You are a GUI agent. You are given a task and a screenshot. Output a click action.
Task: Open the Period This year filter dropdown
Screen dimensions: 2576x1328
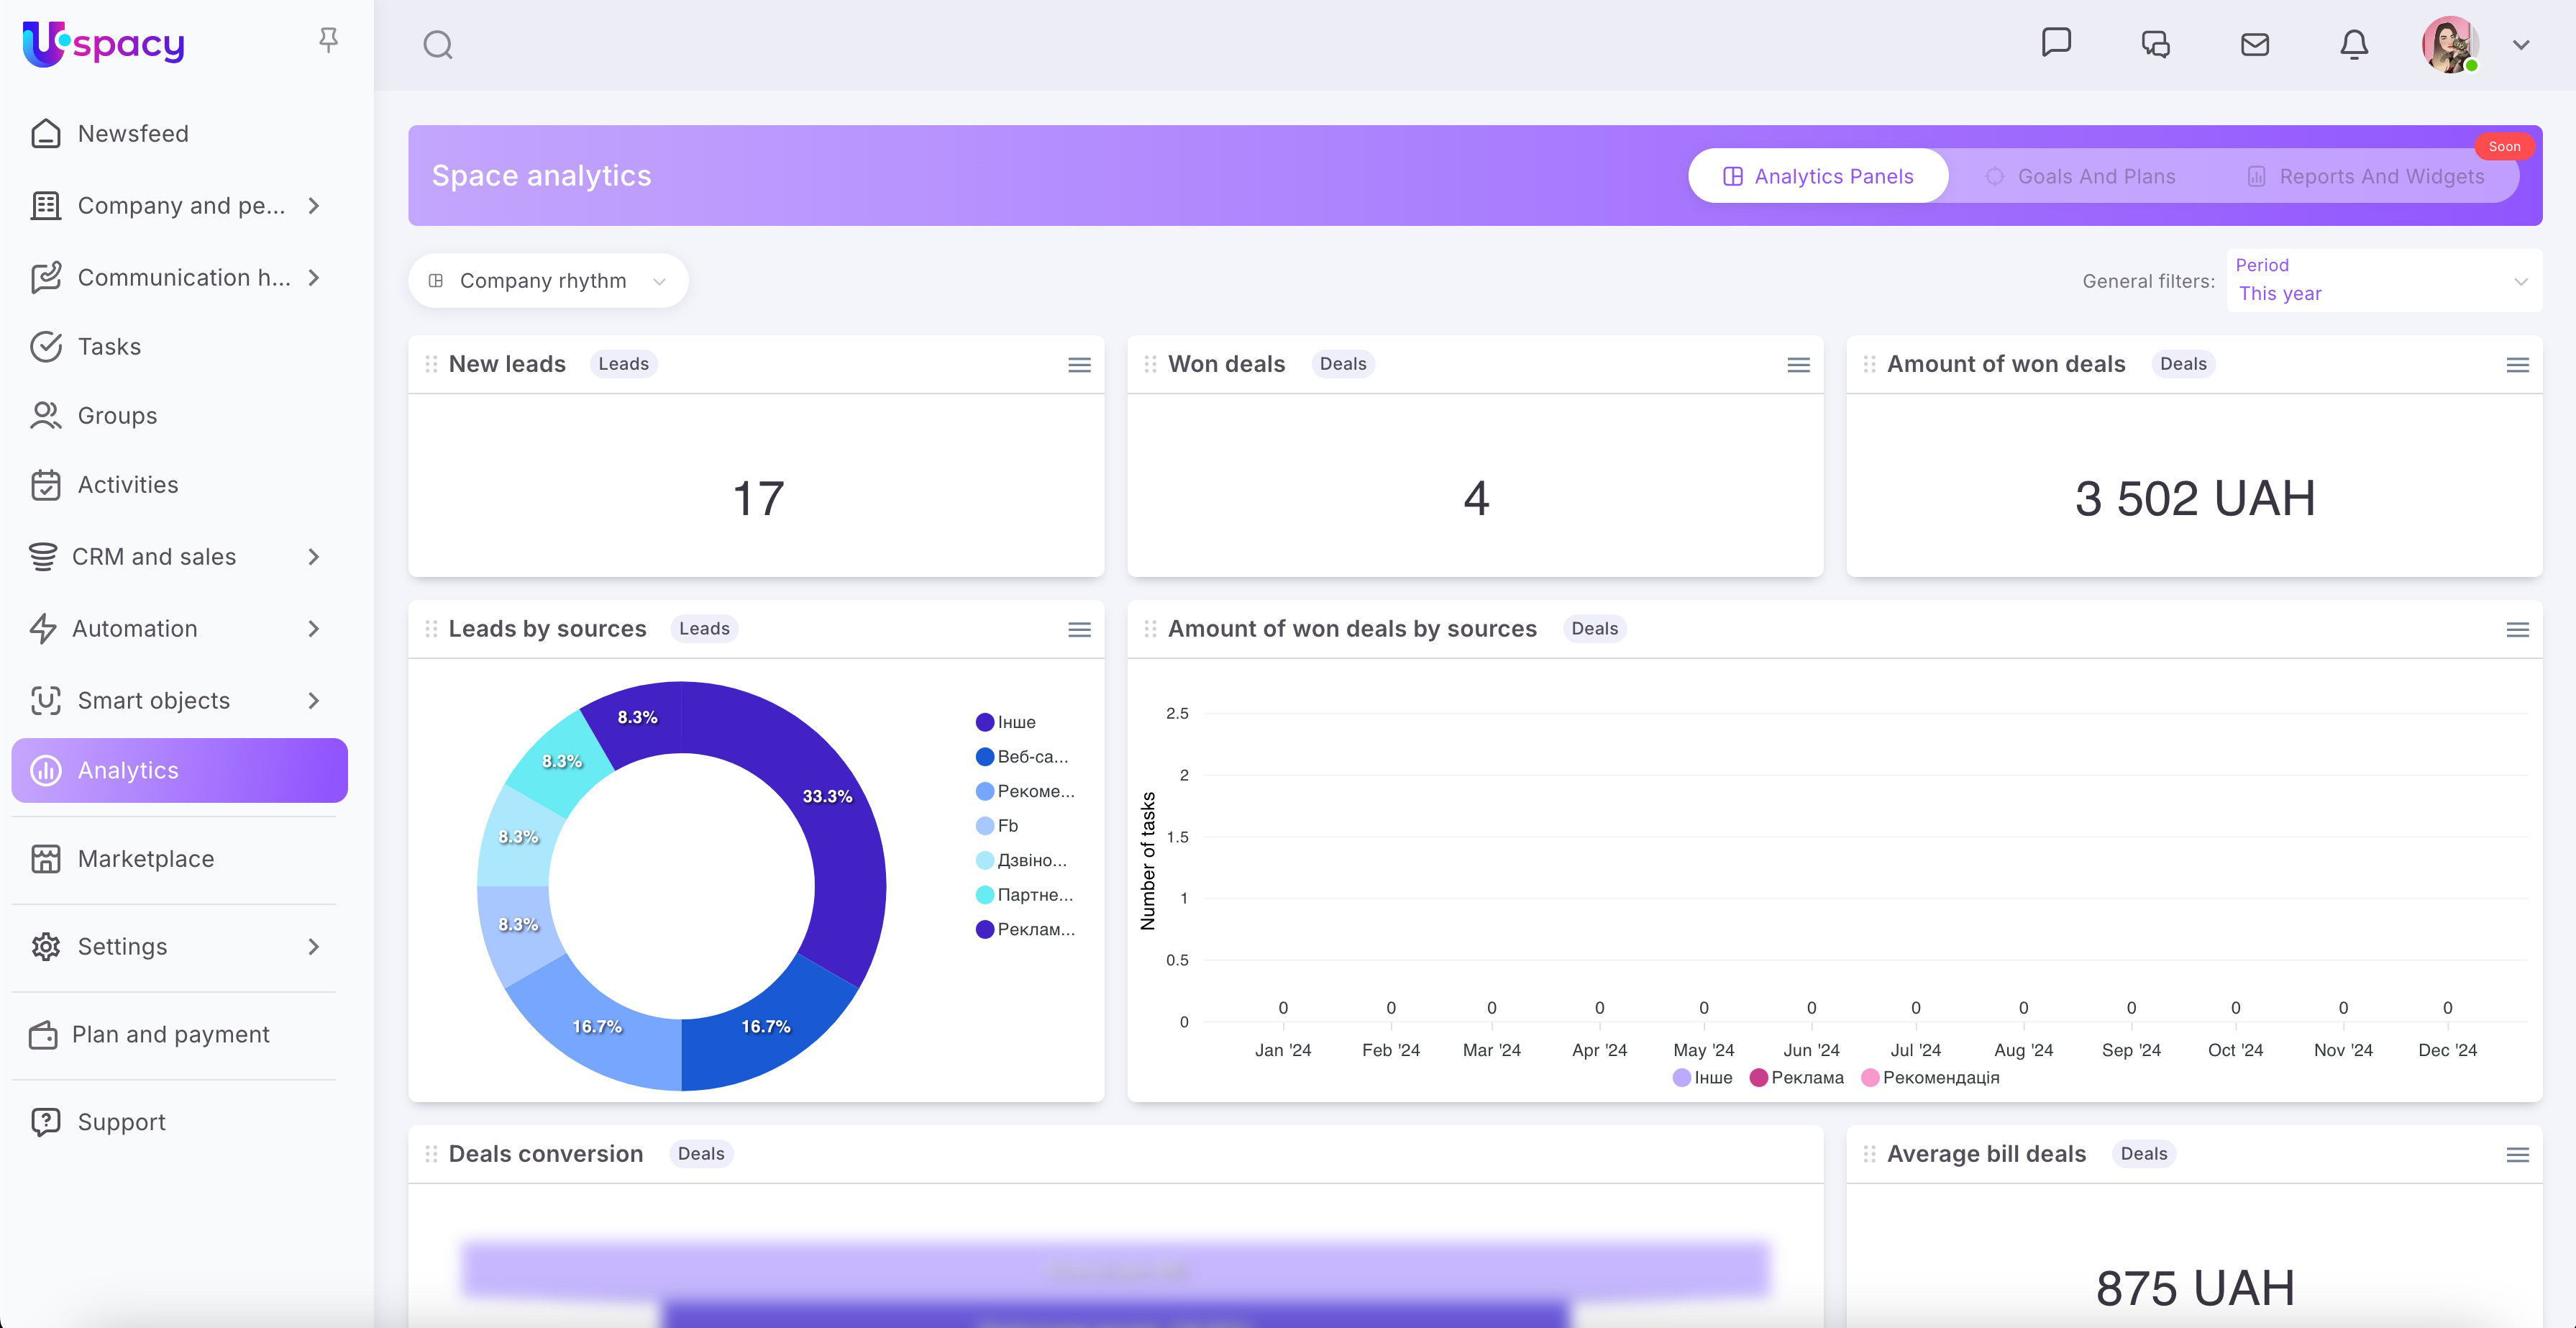[x=2383, y=281]
